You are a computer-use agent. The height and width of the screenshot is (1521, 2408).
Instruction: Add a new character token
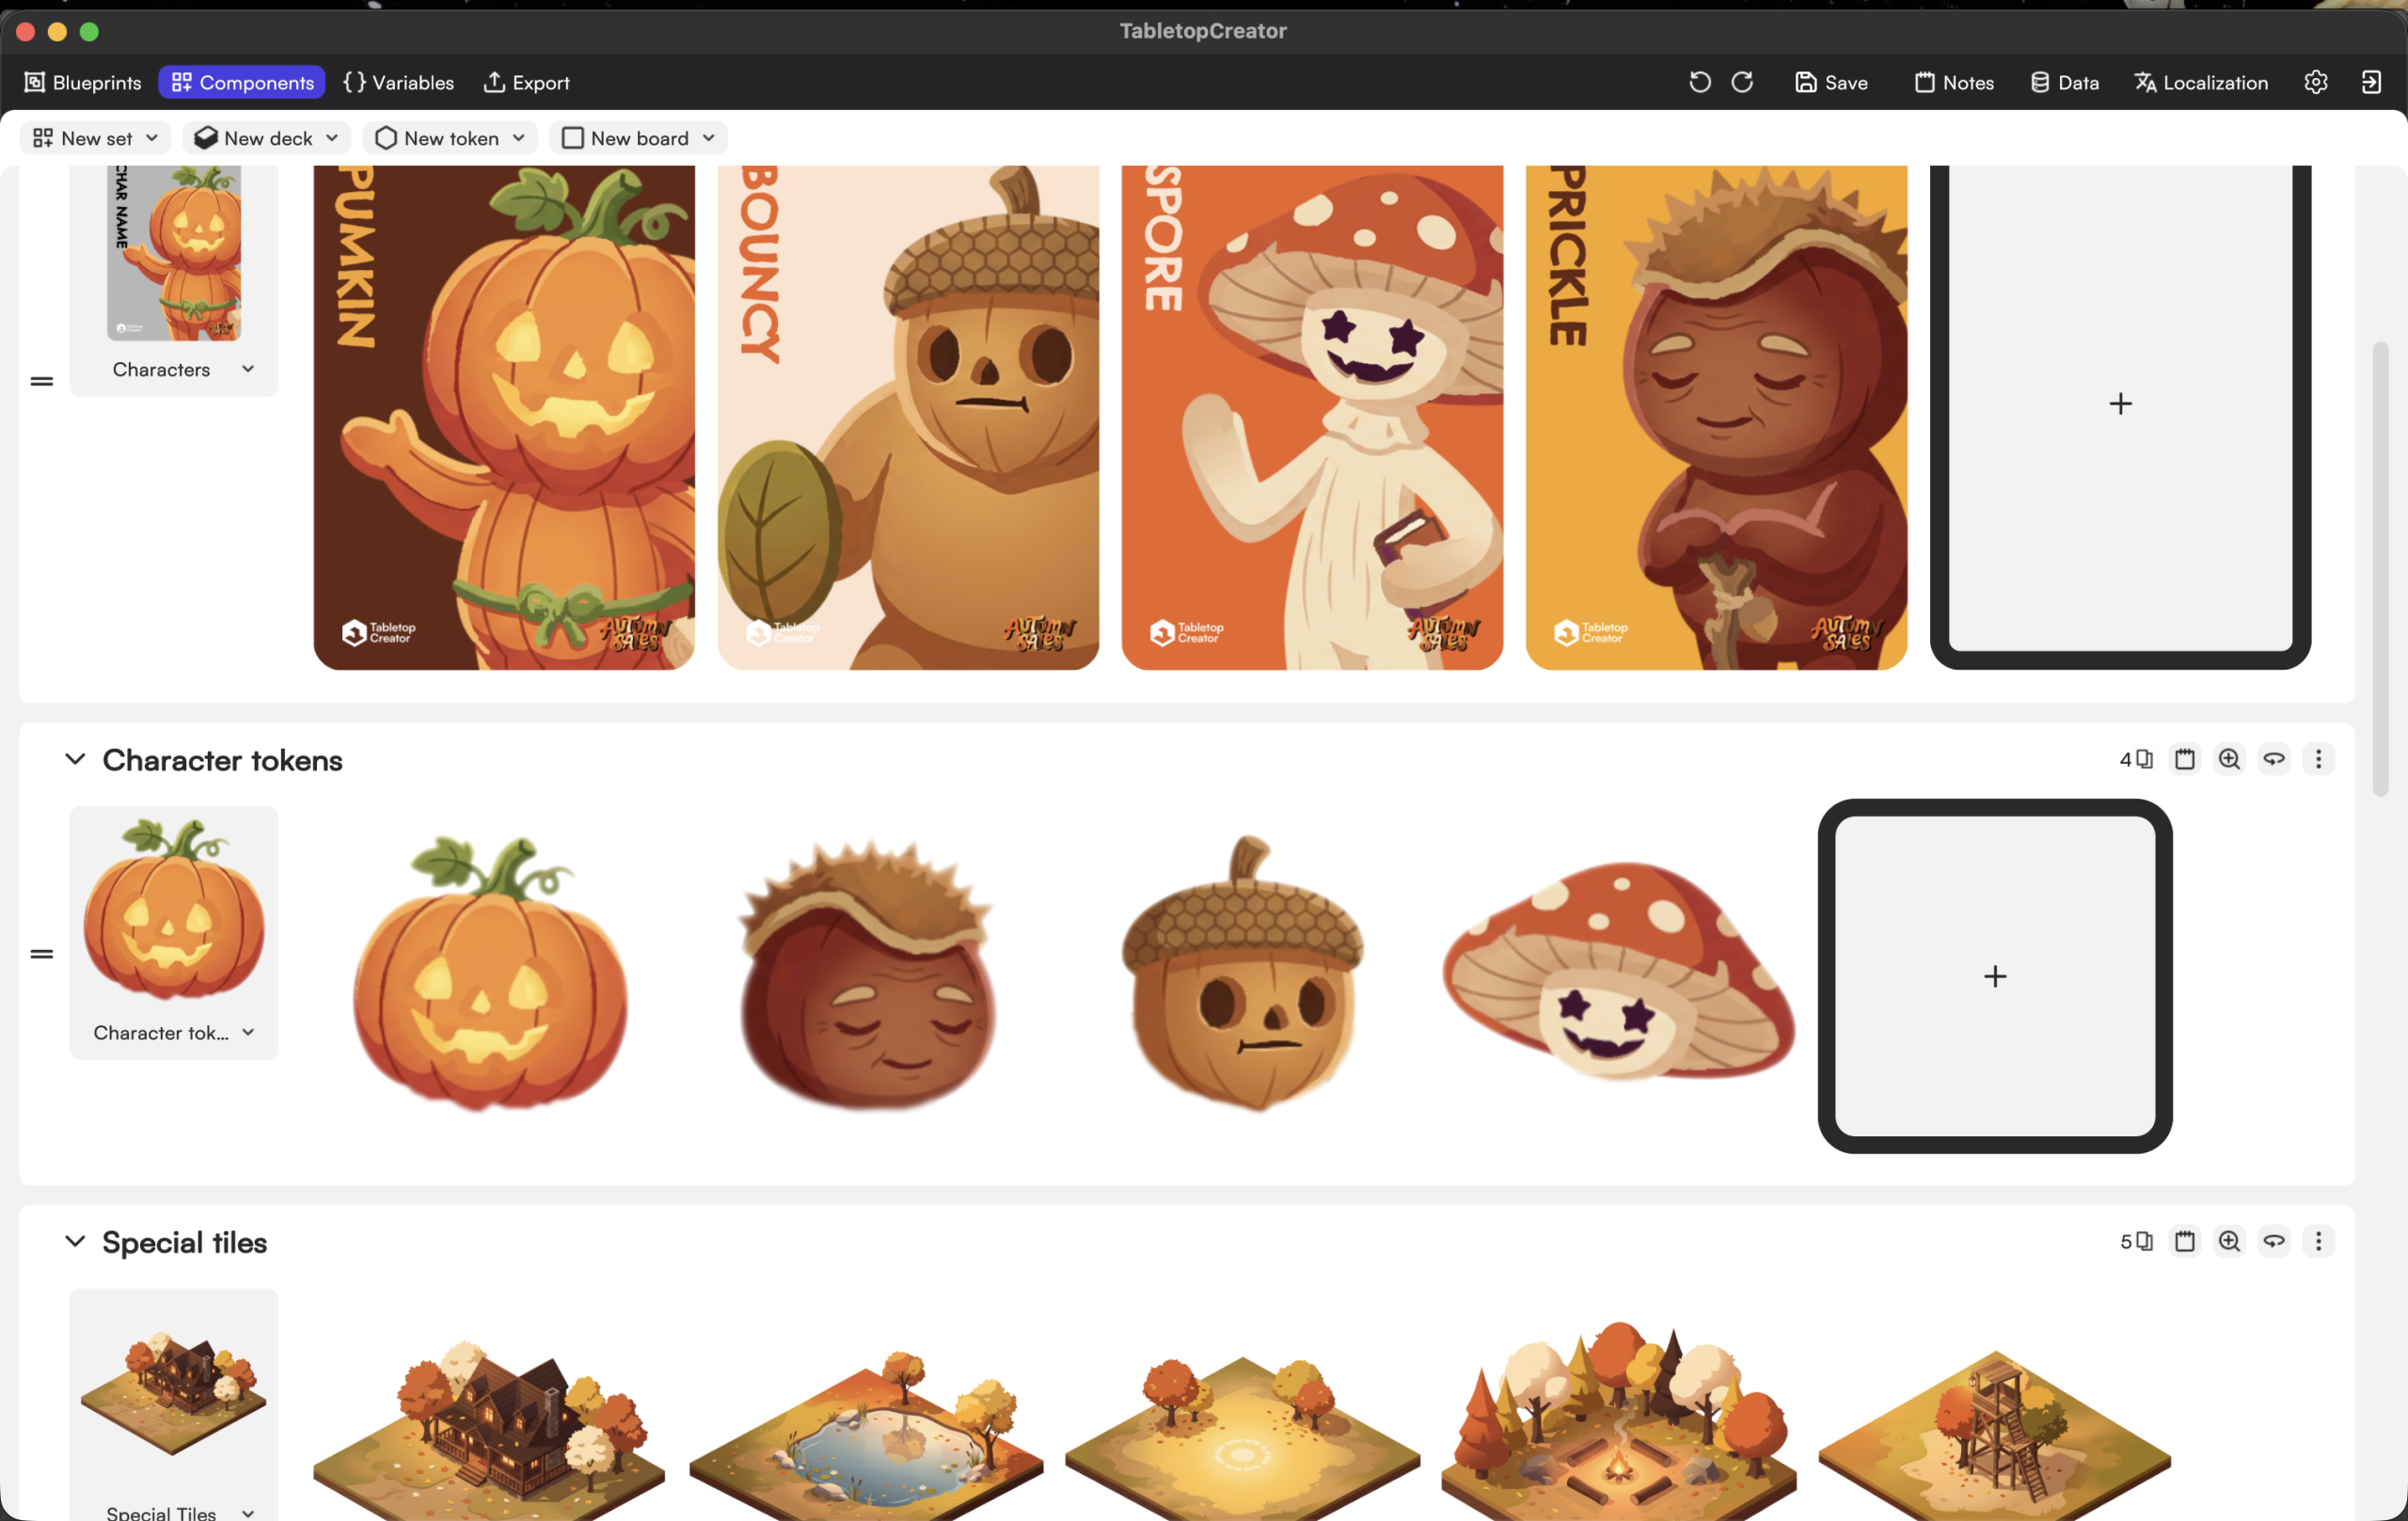1995,976
